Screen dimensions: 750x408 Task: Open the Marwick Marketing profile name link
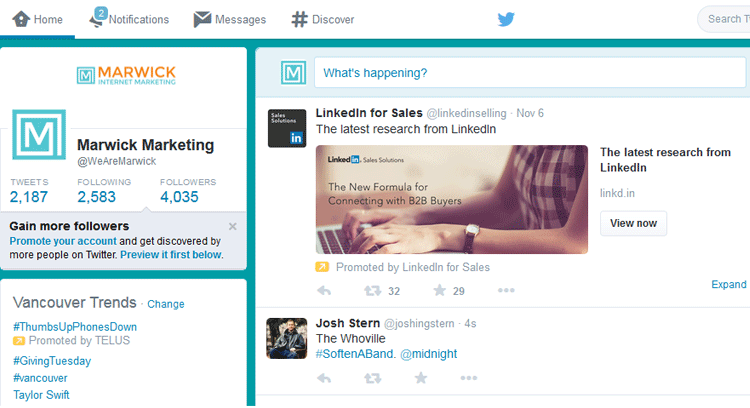pos(145,144)
